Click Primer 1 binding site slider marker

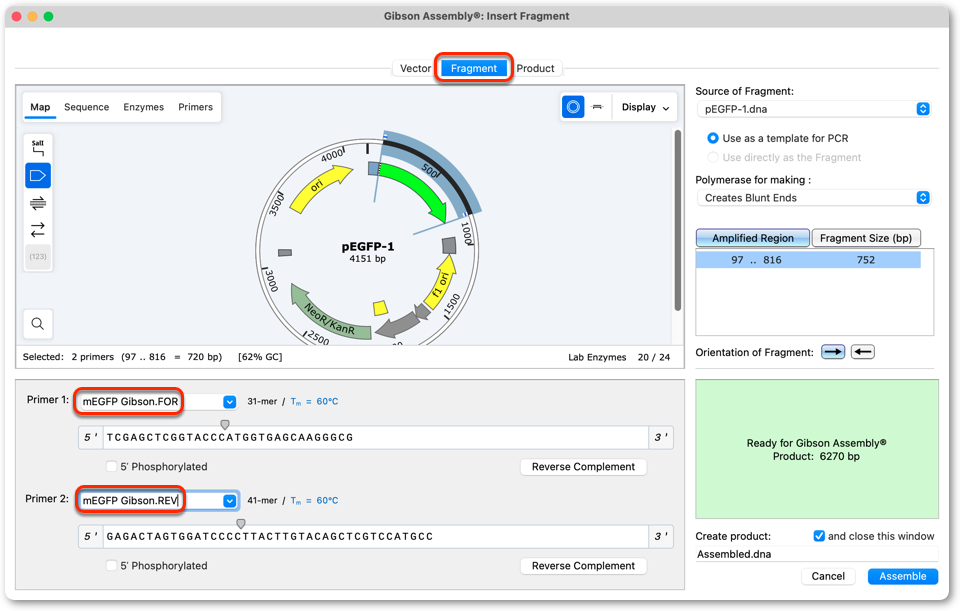225,424
